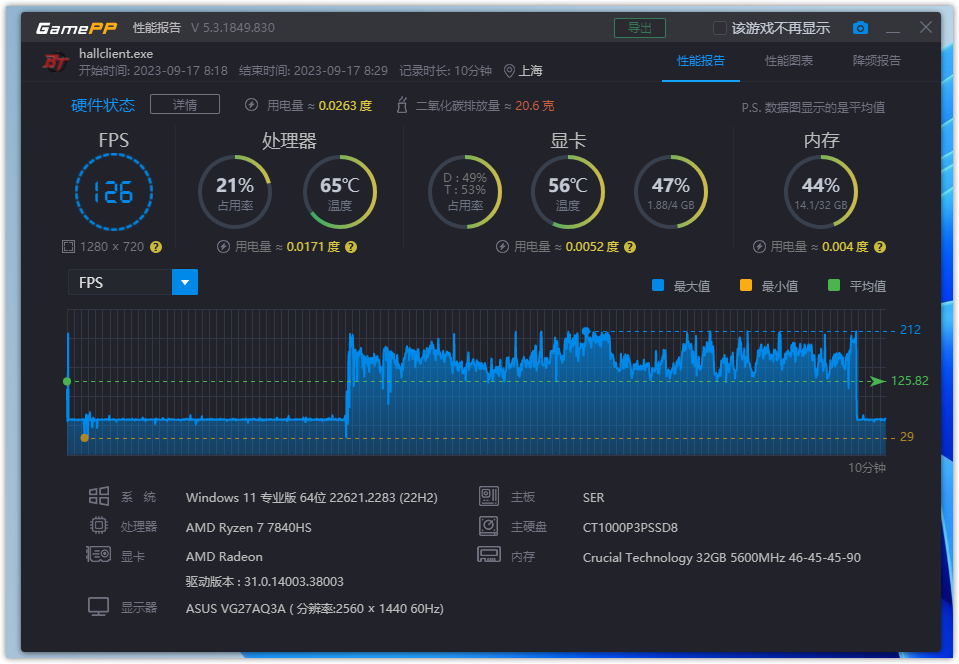The image size is (959, 664).
Task: Click the 驱动版本 31.0.14003.38003 text
Action: 265,581
